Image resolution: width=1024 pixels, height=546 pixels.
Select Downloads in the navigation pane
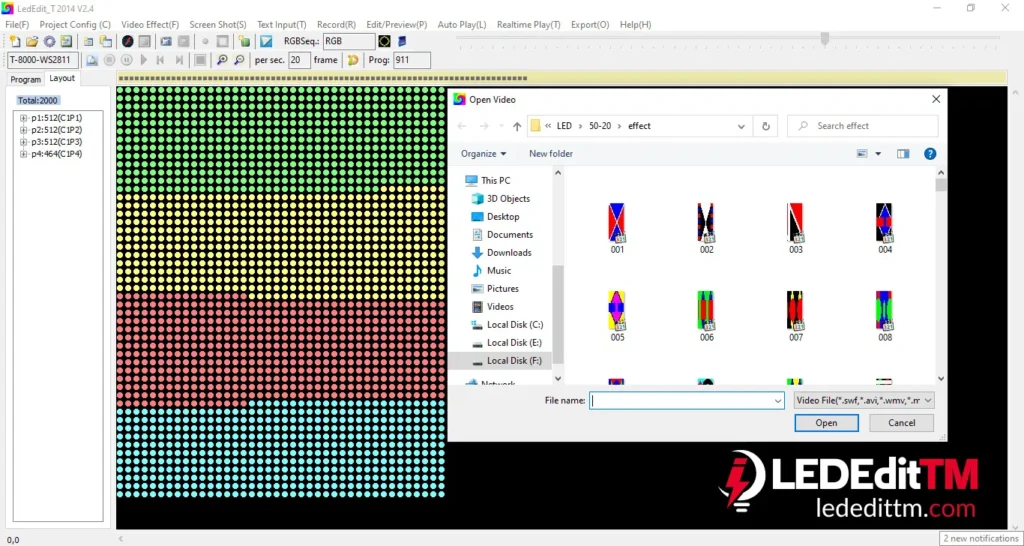pyautogui.click(x=508, y=253)
